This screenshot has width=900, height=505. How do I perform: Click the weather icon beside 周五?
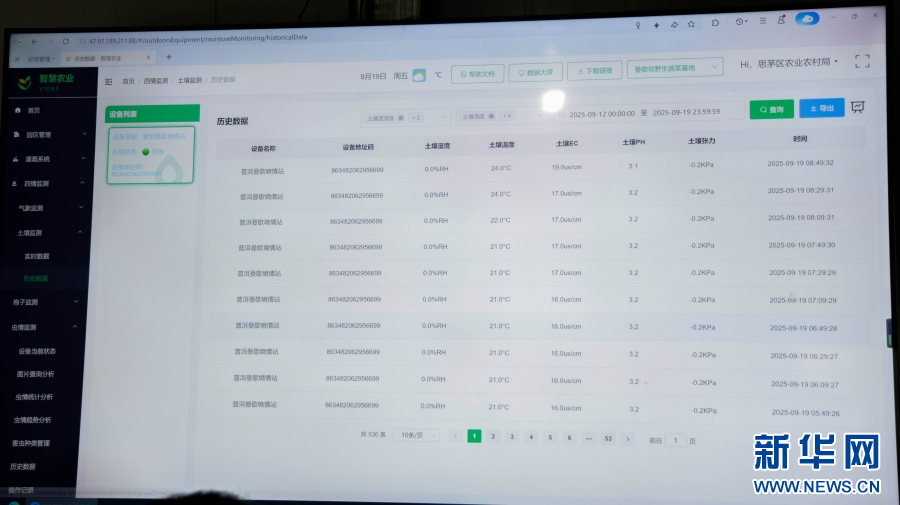point(419,75)
